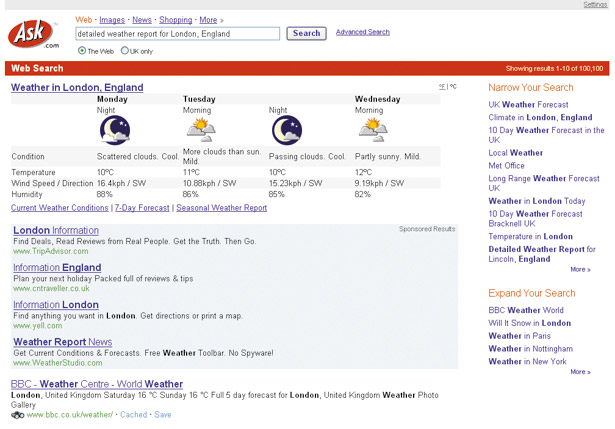Open Settings link at top right
615x429 pixels.
(595, 5)
